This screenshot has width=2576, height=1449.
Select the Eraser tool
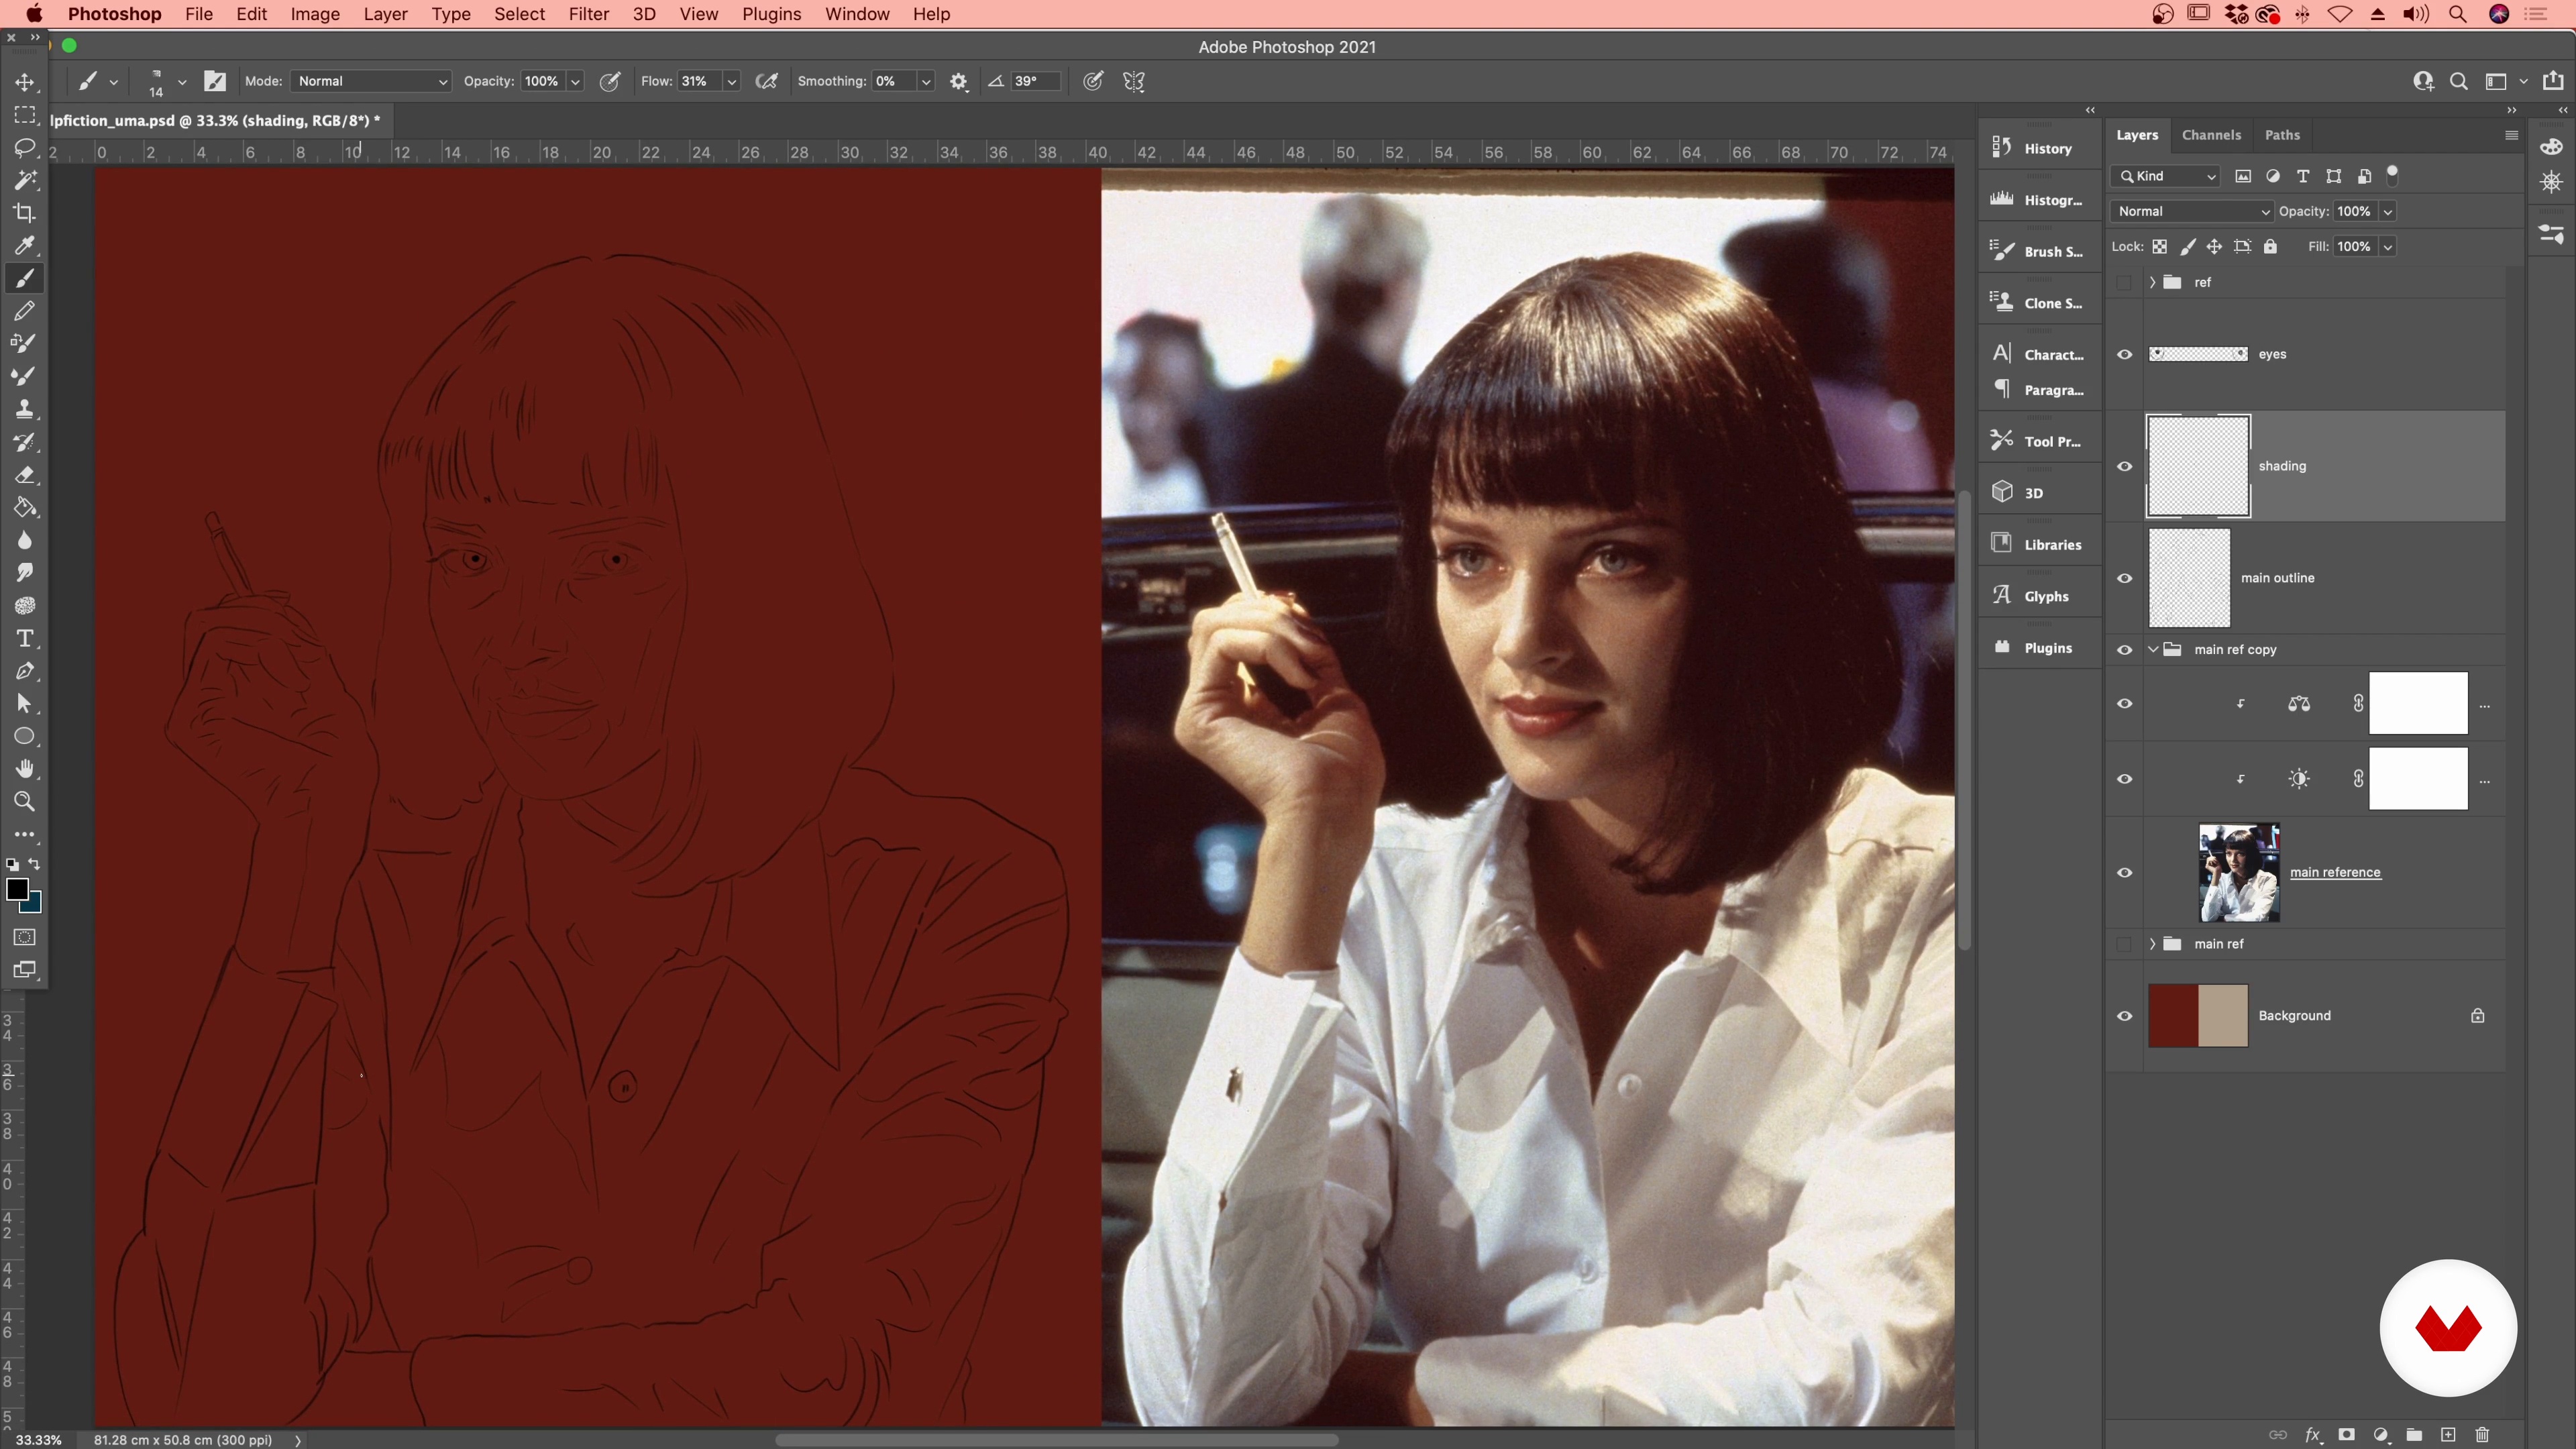(x=25, y=475)
